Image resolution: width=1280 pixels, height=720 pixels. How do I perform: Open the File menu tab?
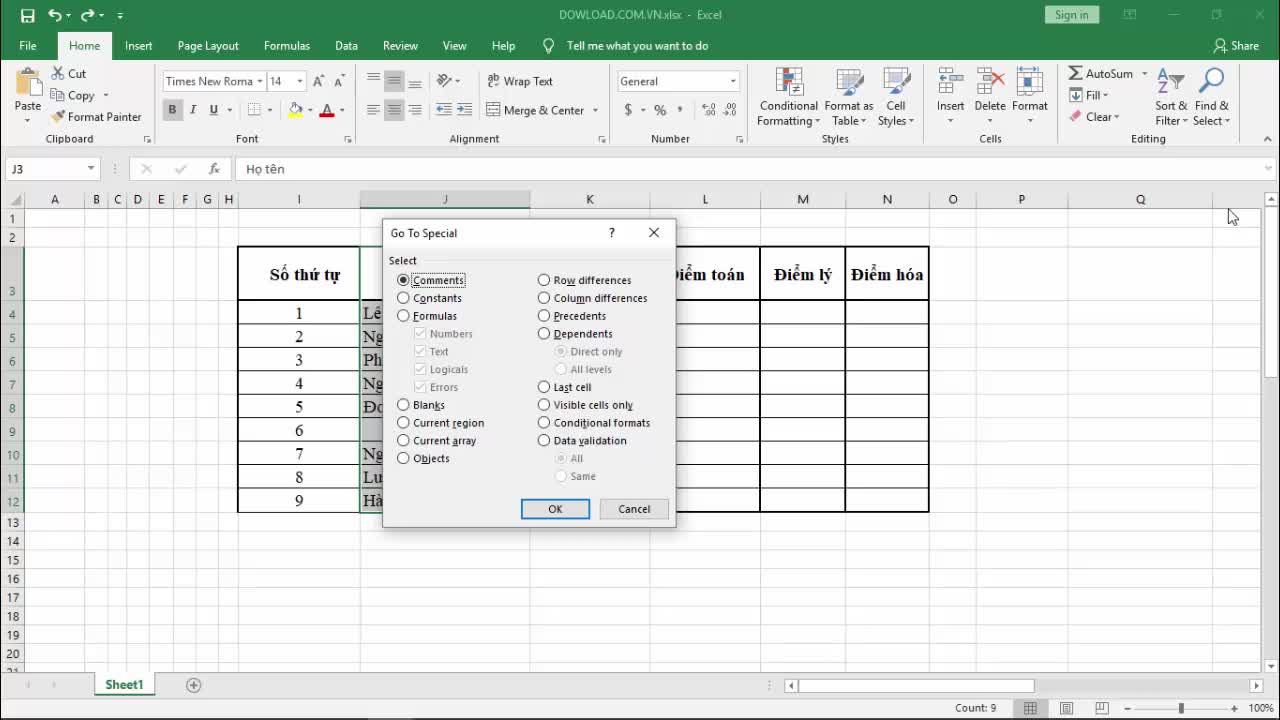click(x=28, y=46)
